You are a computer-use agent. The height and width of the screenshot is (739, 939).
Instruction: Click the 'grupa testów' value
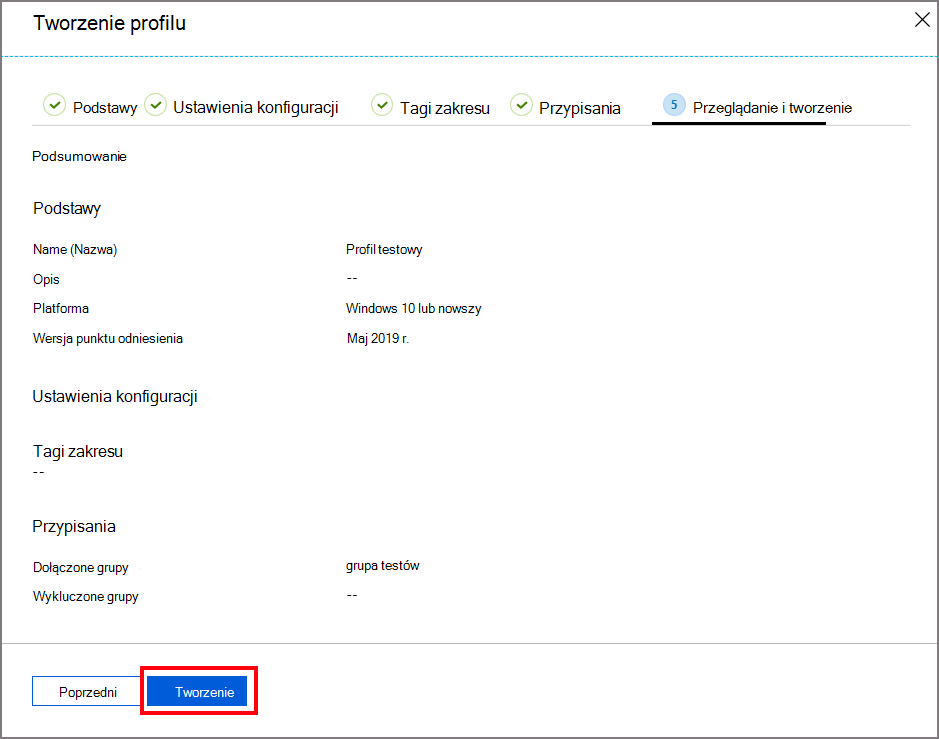click(383, 566)
